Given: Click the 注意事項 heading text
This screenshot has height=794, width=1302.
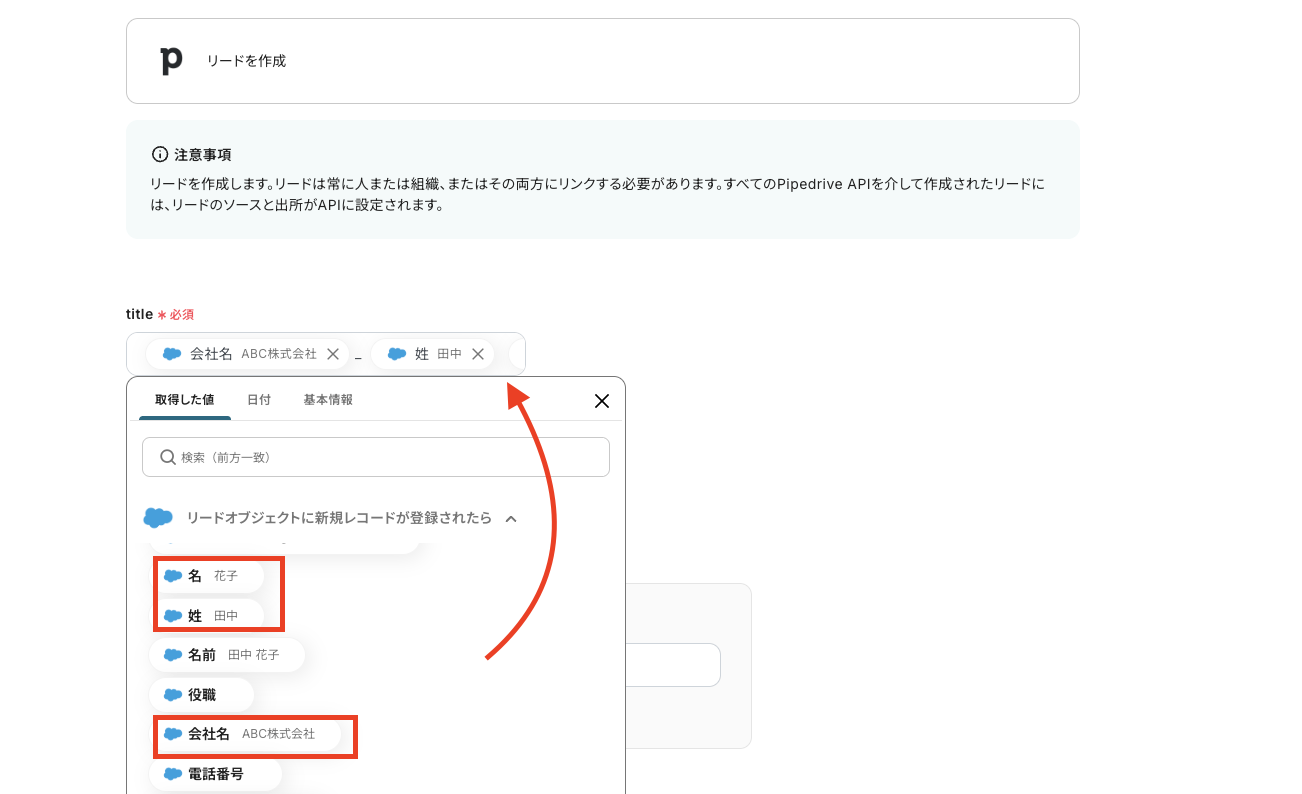Looking at the screenshot, I should coord(203,155).
